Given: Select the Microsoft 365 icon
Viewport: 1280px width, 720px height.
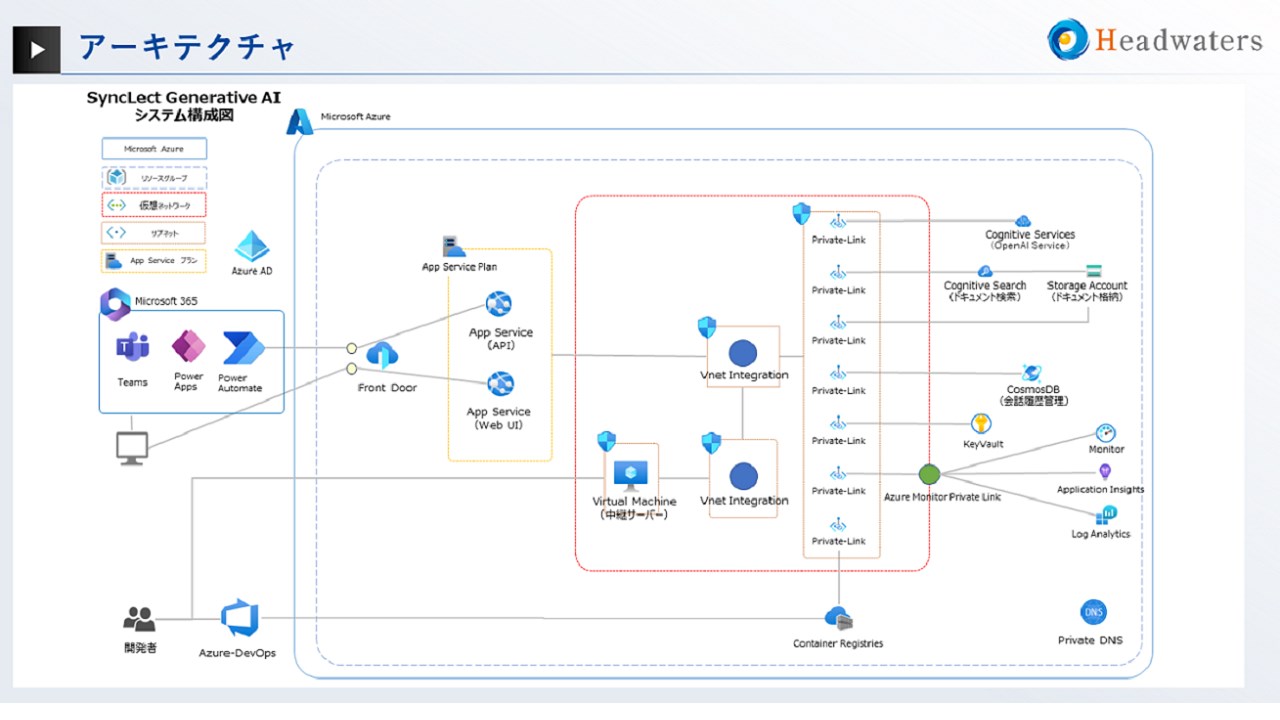Looking at the screenshot, I should pyautogui.click(x=115, y=304).
